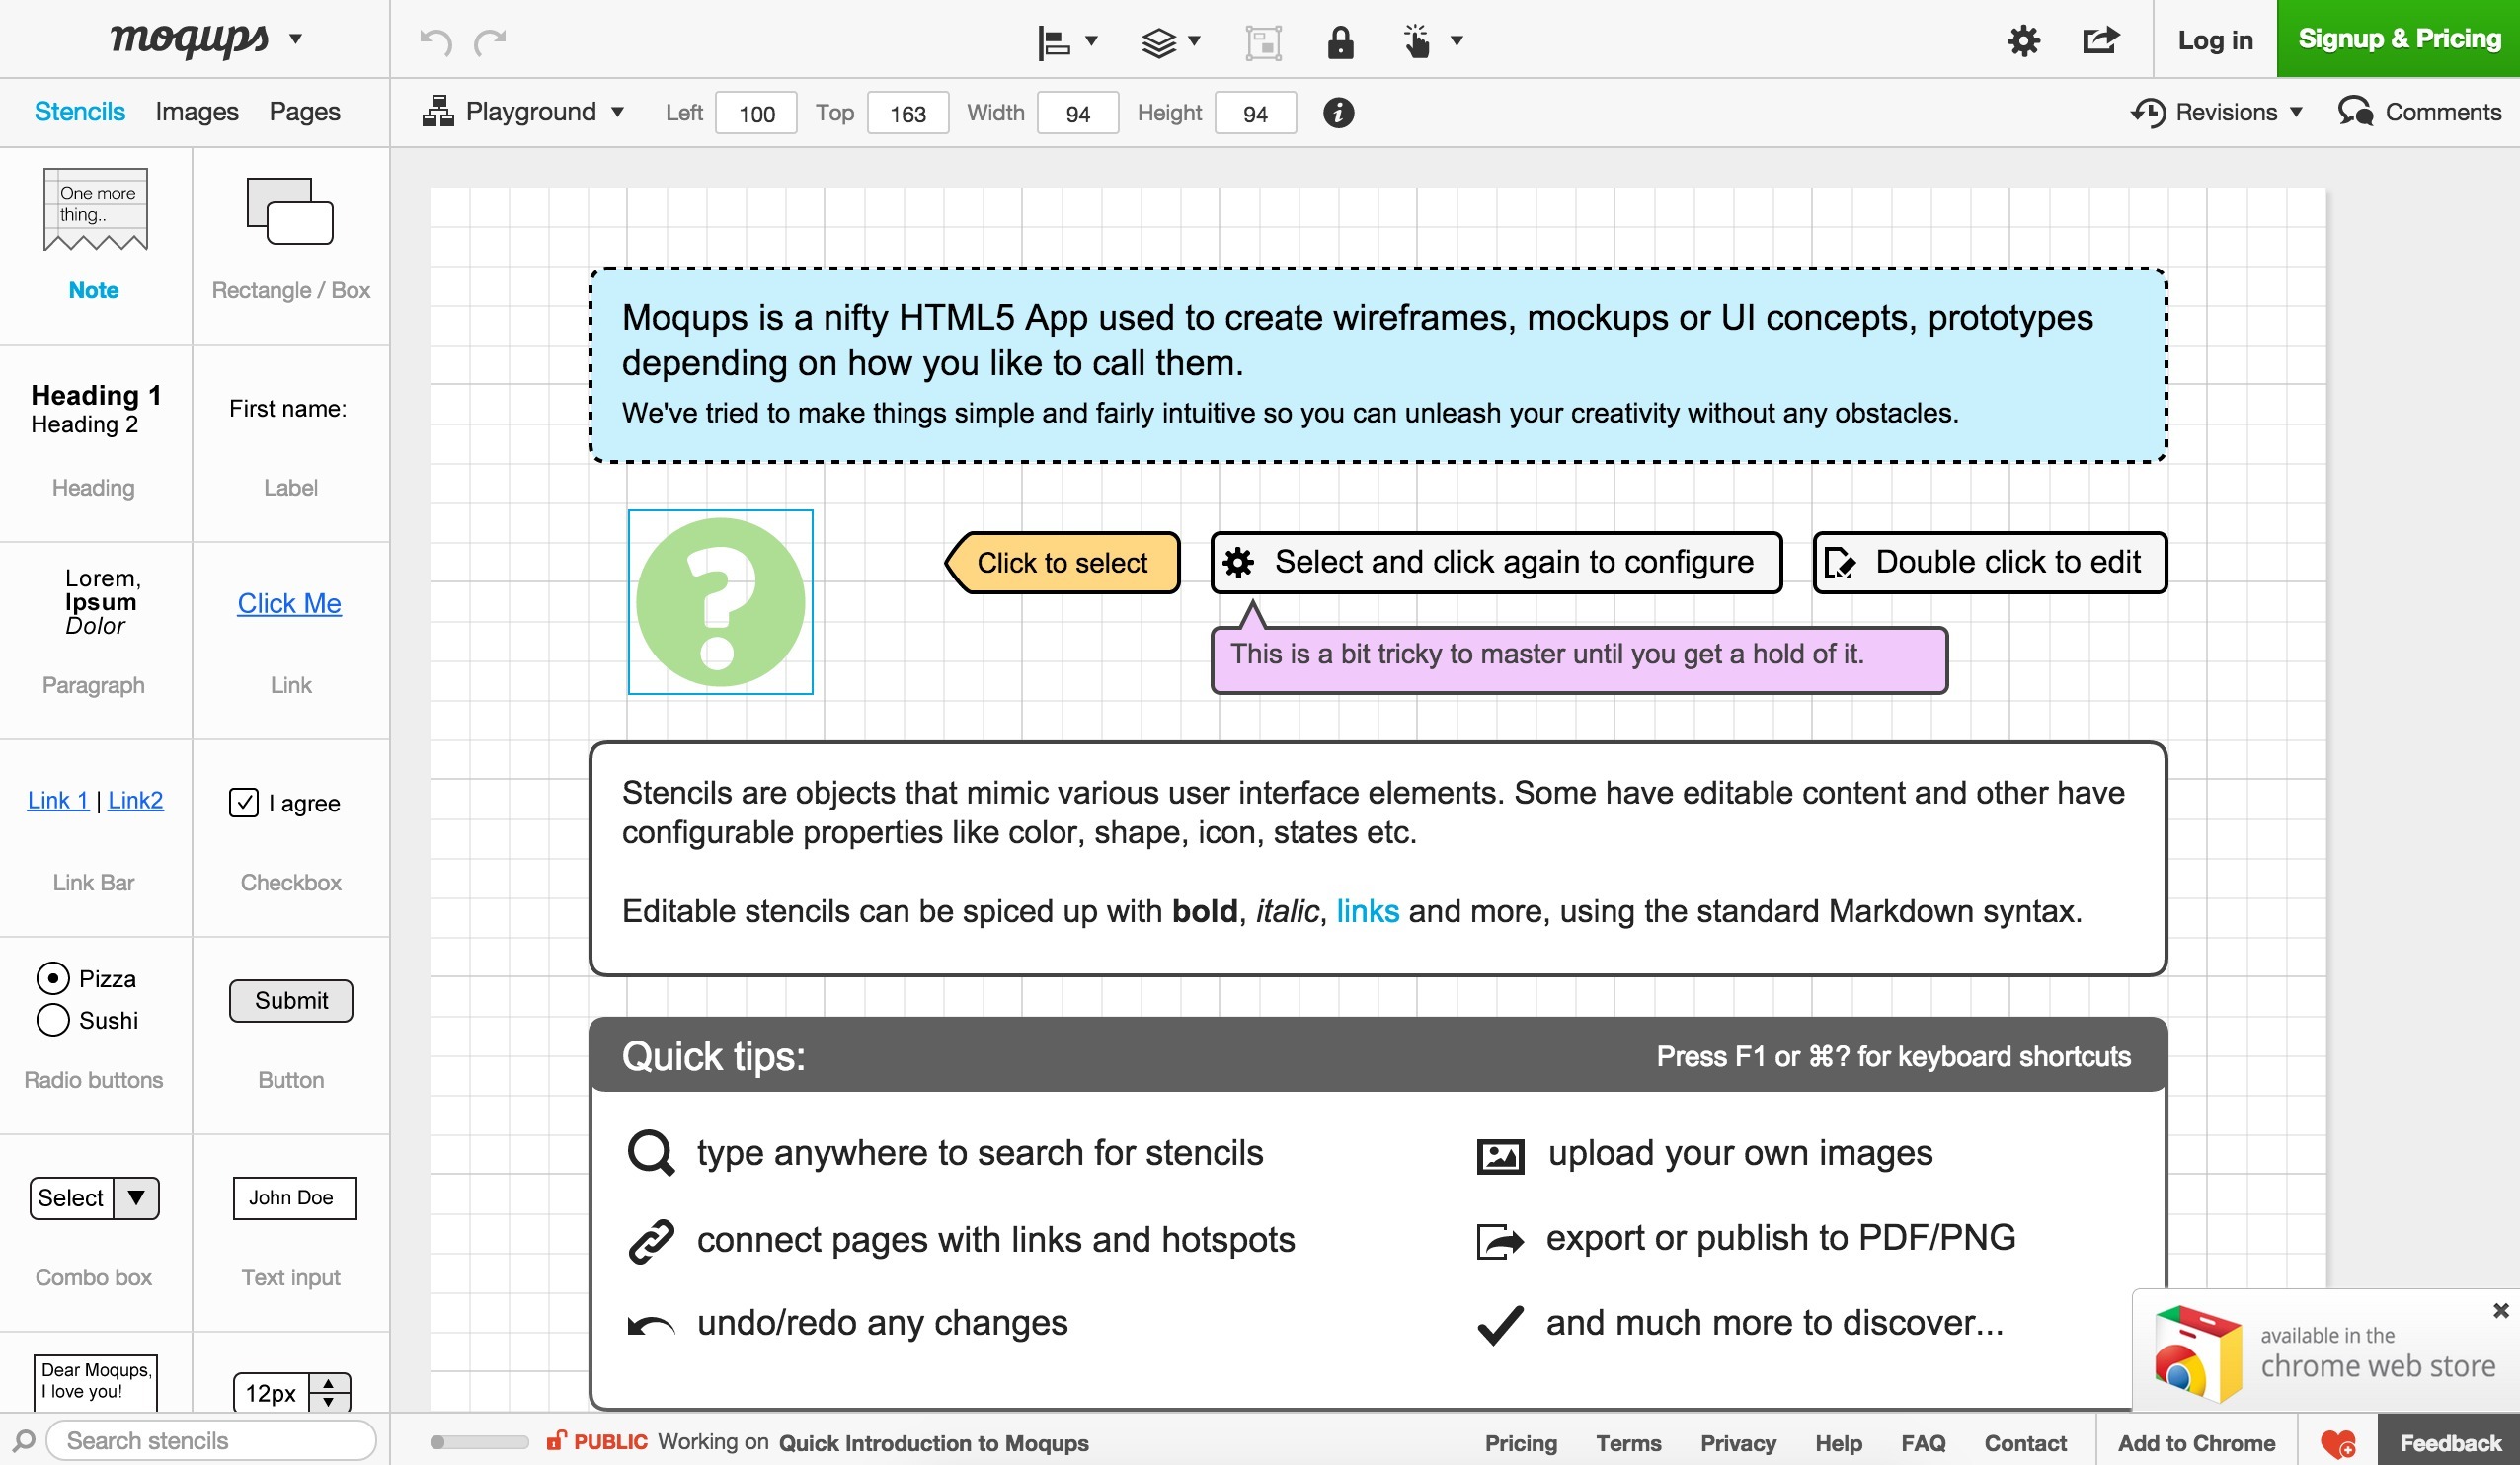
Task: Click the green question mark image
Action: coord(720,602)
